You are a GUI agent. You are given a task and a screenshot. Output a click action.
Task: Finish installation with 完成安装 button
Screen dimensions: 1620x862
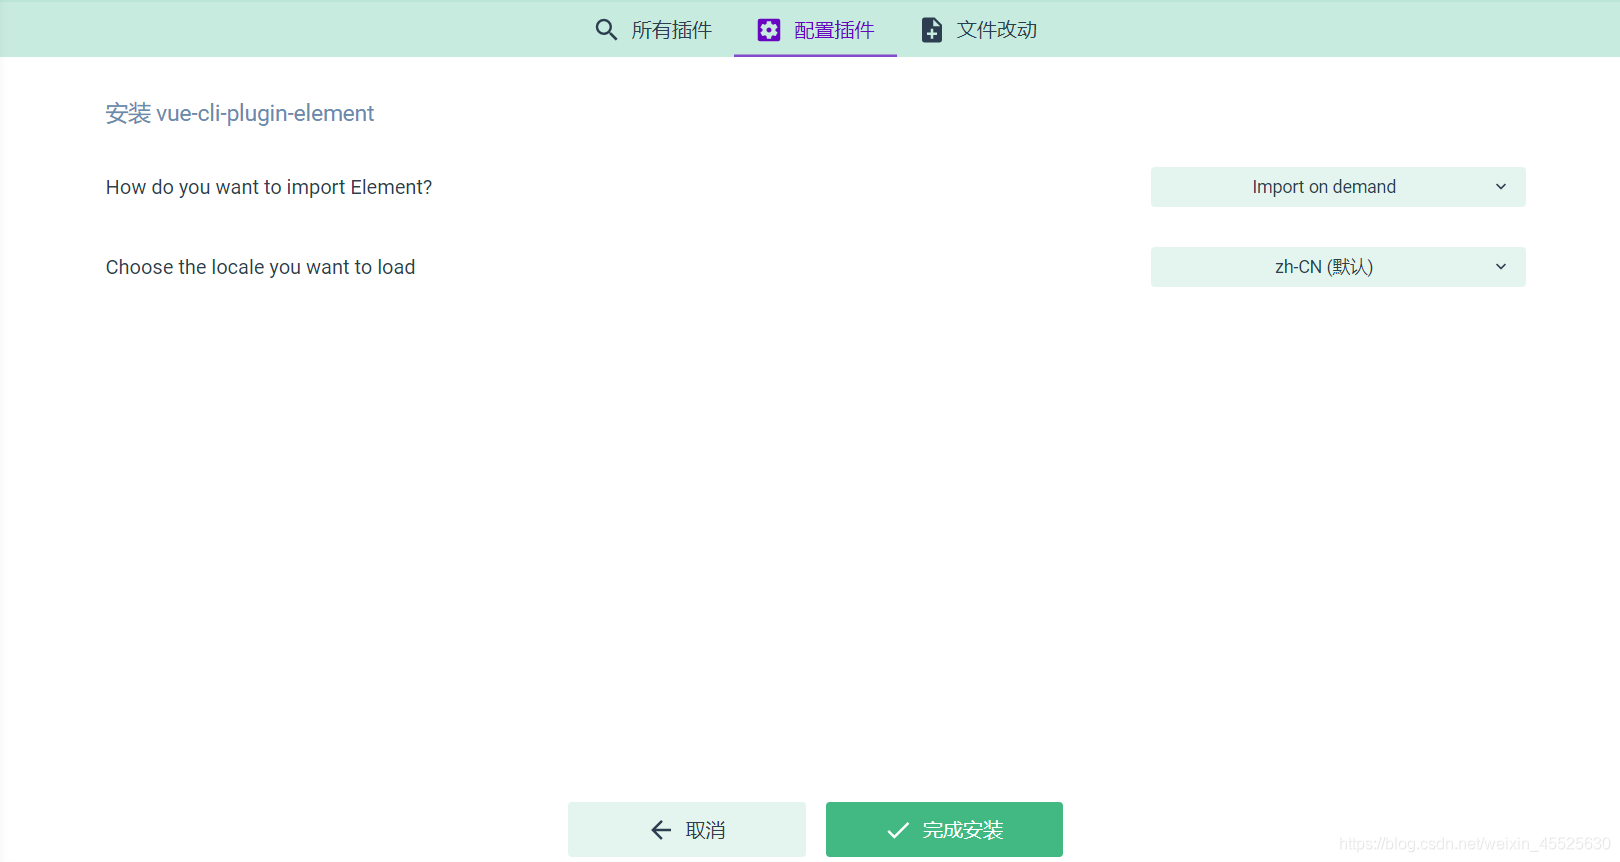(x=944, y=829)
